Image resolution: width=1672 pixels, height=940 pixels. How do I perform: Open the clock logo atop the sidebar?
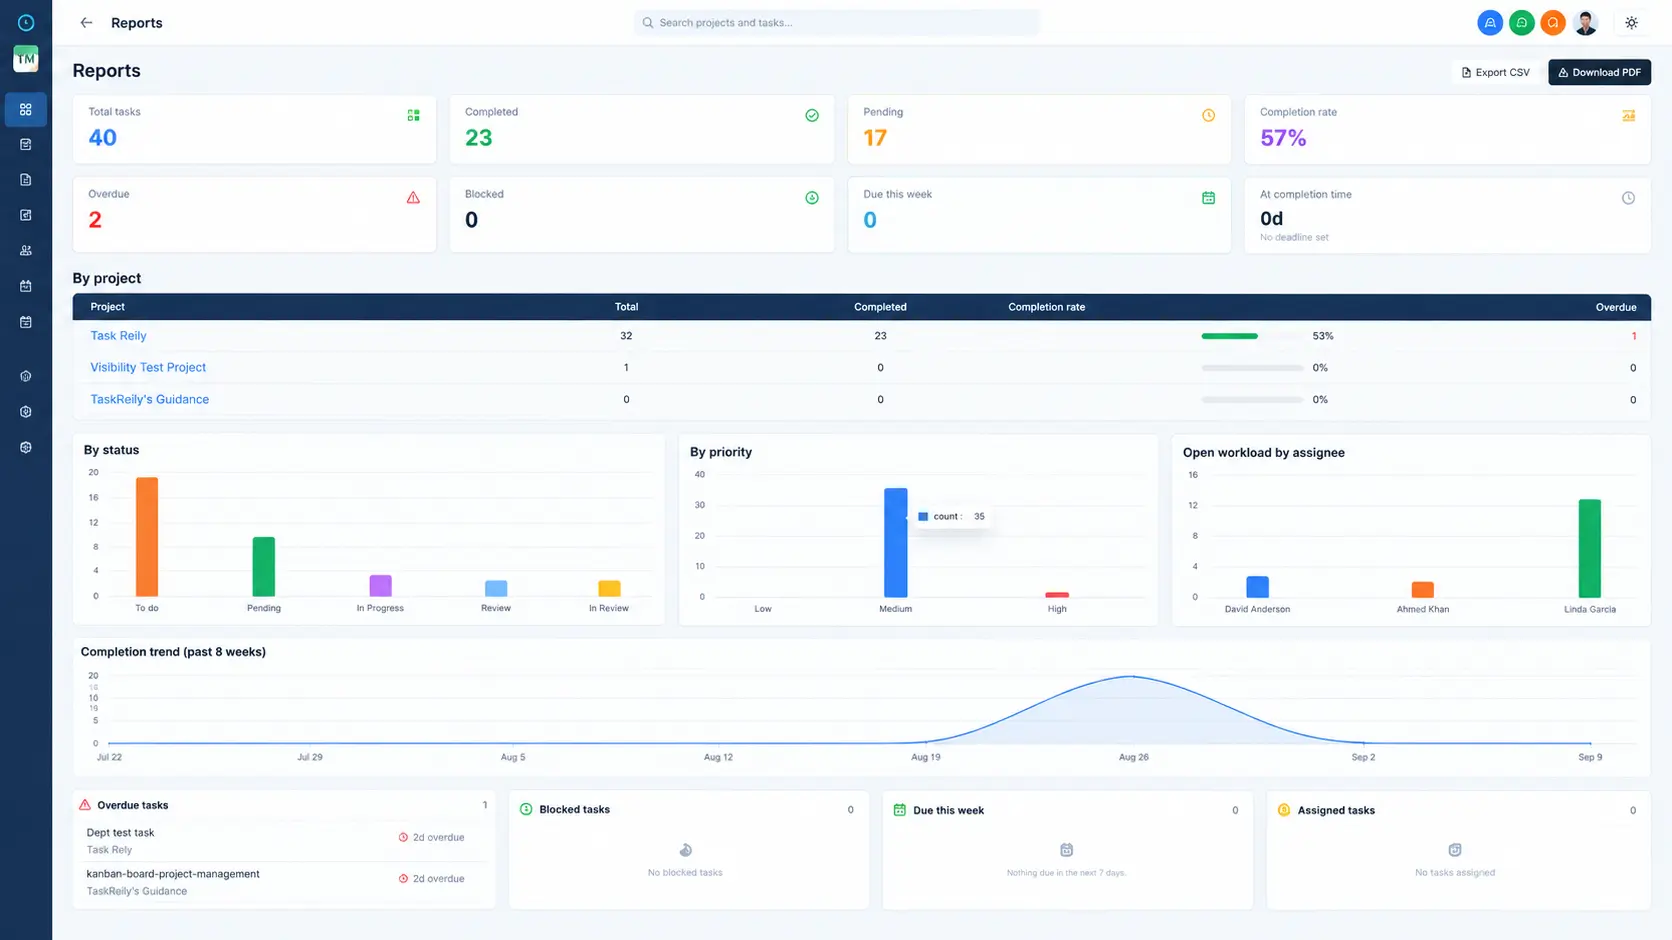[26, 23]
